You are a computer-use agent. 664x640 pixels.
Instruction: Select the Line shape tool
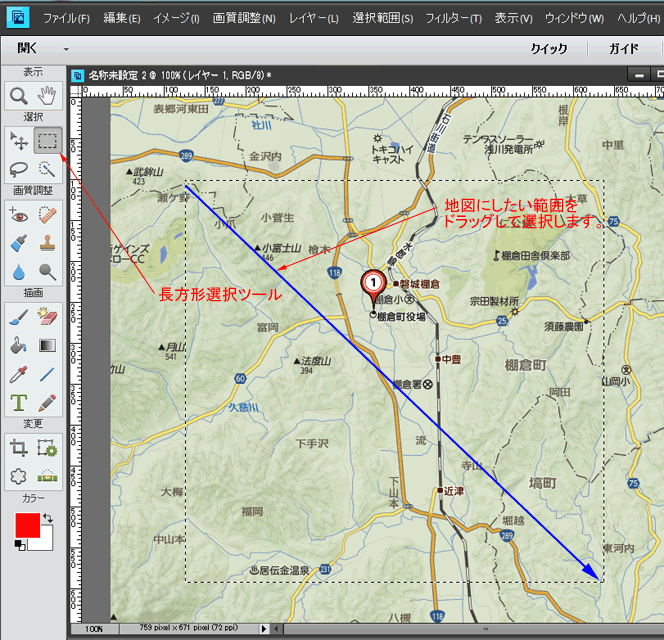[47, 374]
